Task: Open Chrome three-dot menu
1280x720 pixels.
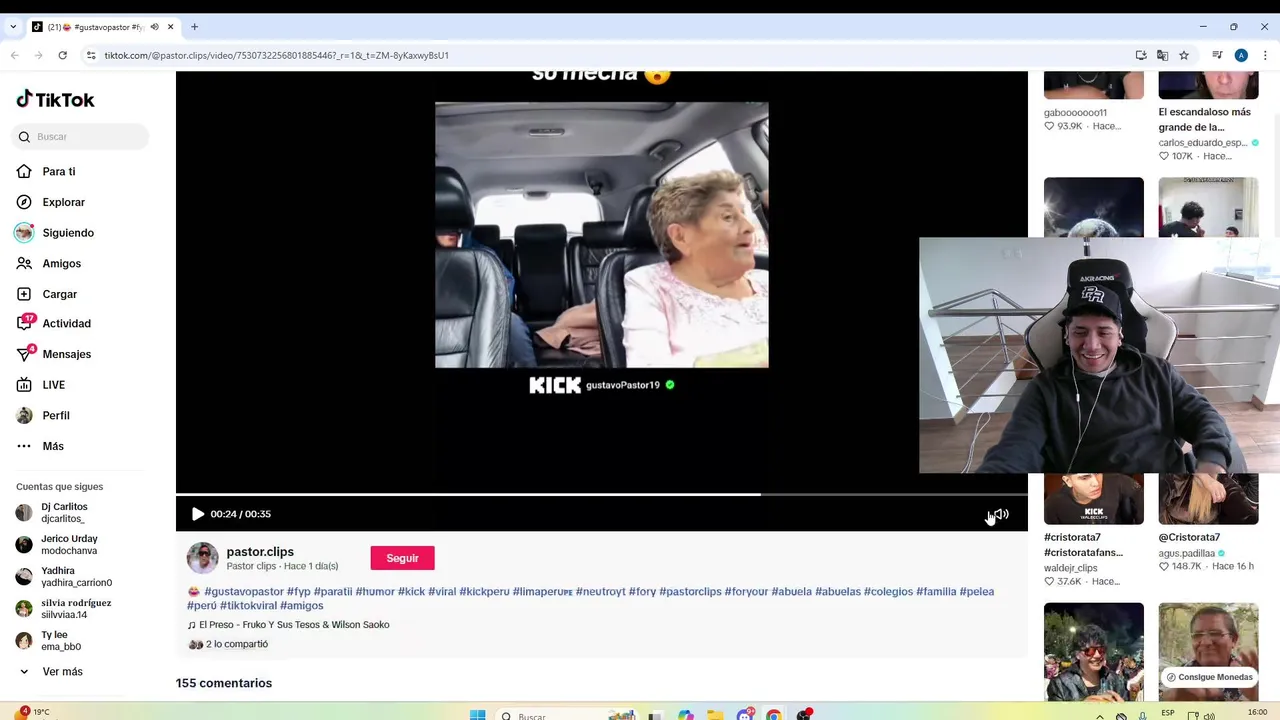Action: (x=1265, y=55)
